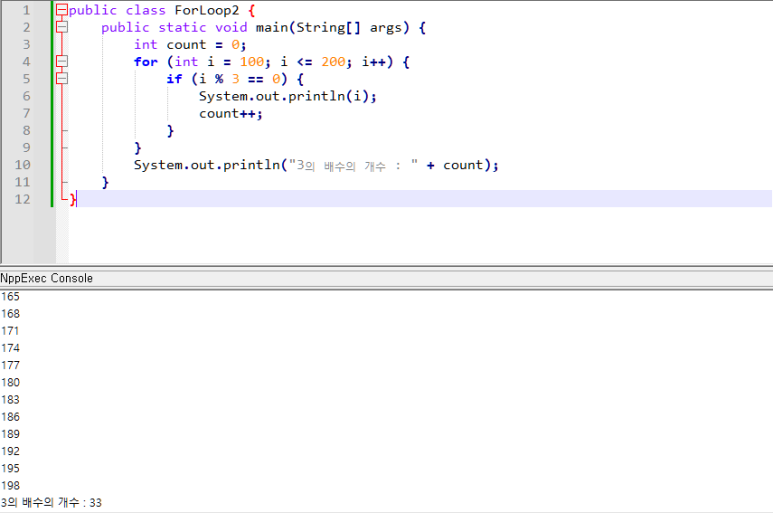Click the 'for' keyword on line 4
The width and height of the screenshot is (773, 513).
point(146,62)
